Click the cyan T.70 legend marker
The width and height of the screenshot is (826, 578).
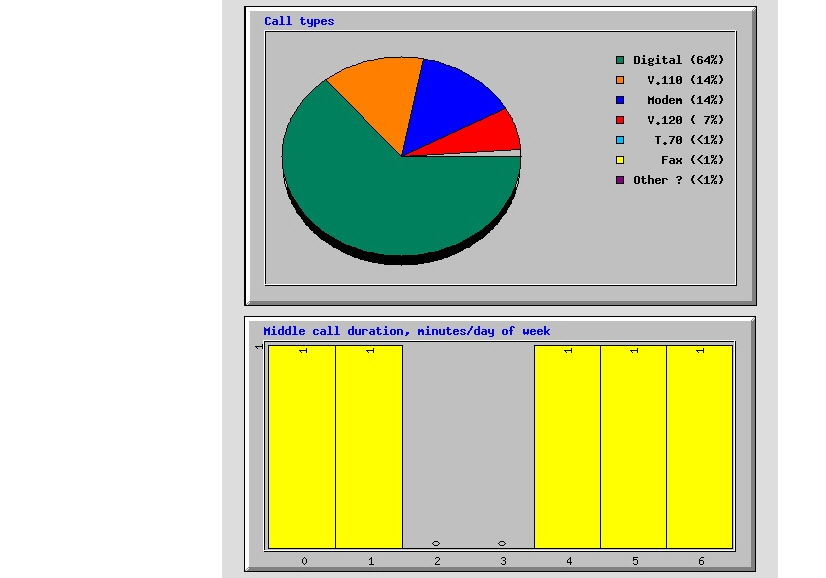click(622, 140)
